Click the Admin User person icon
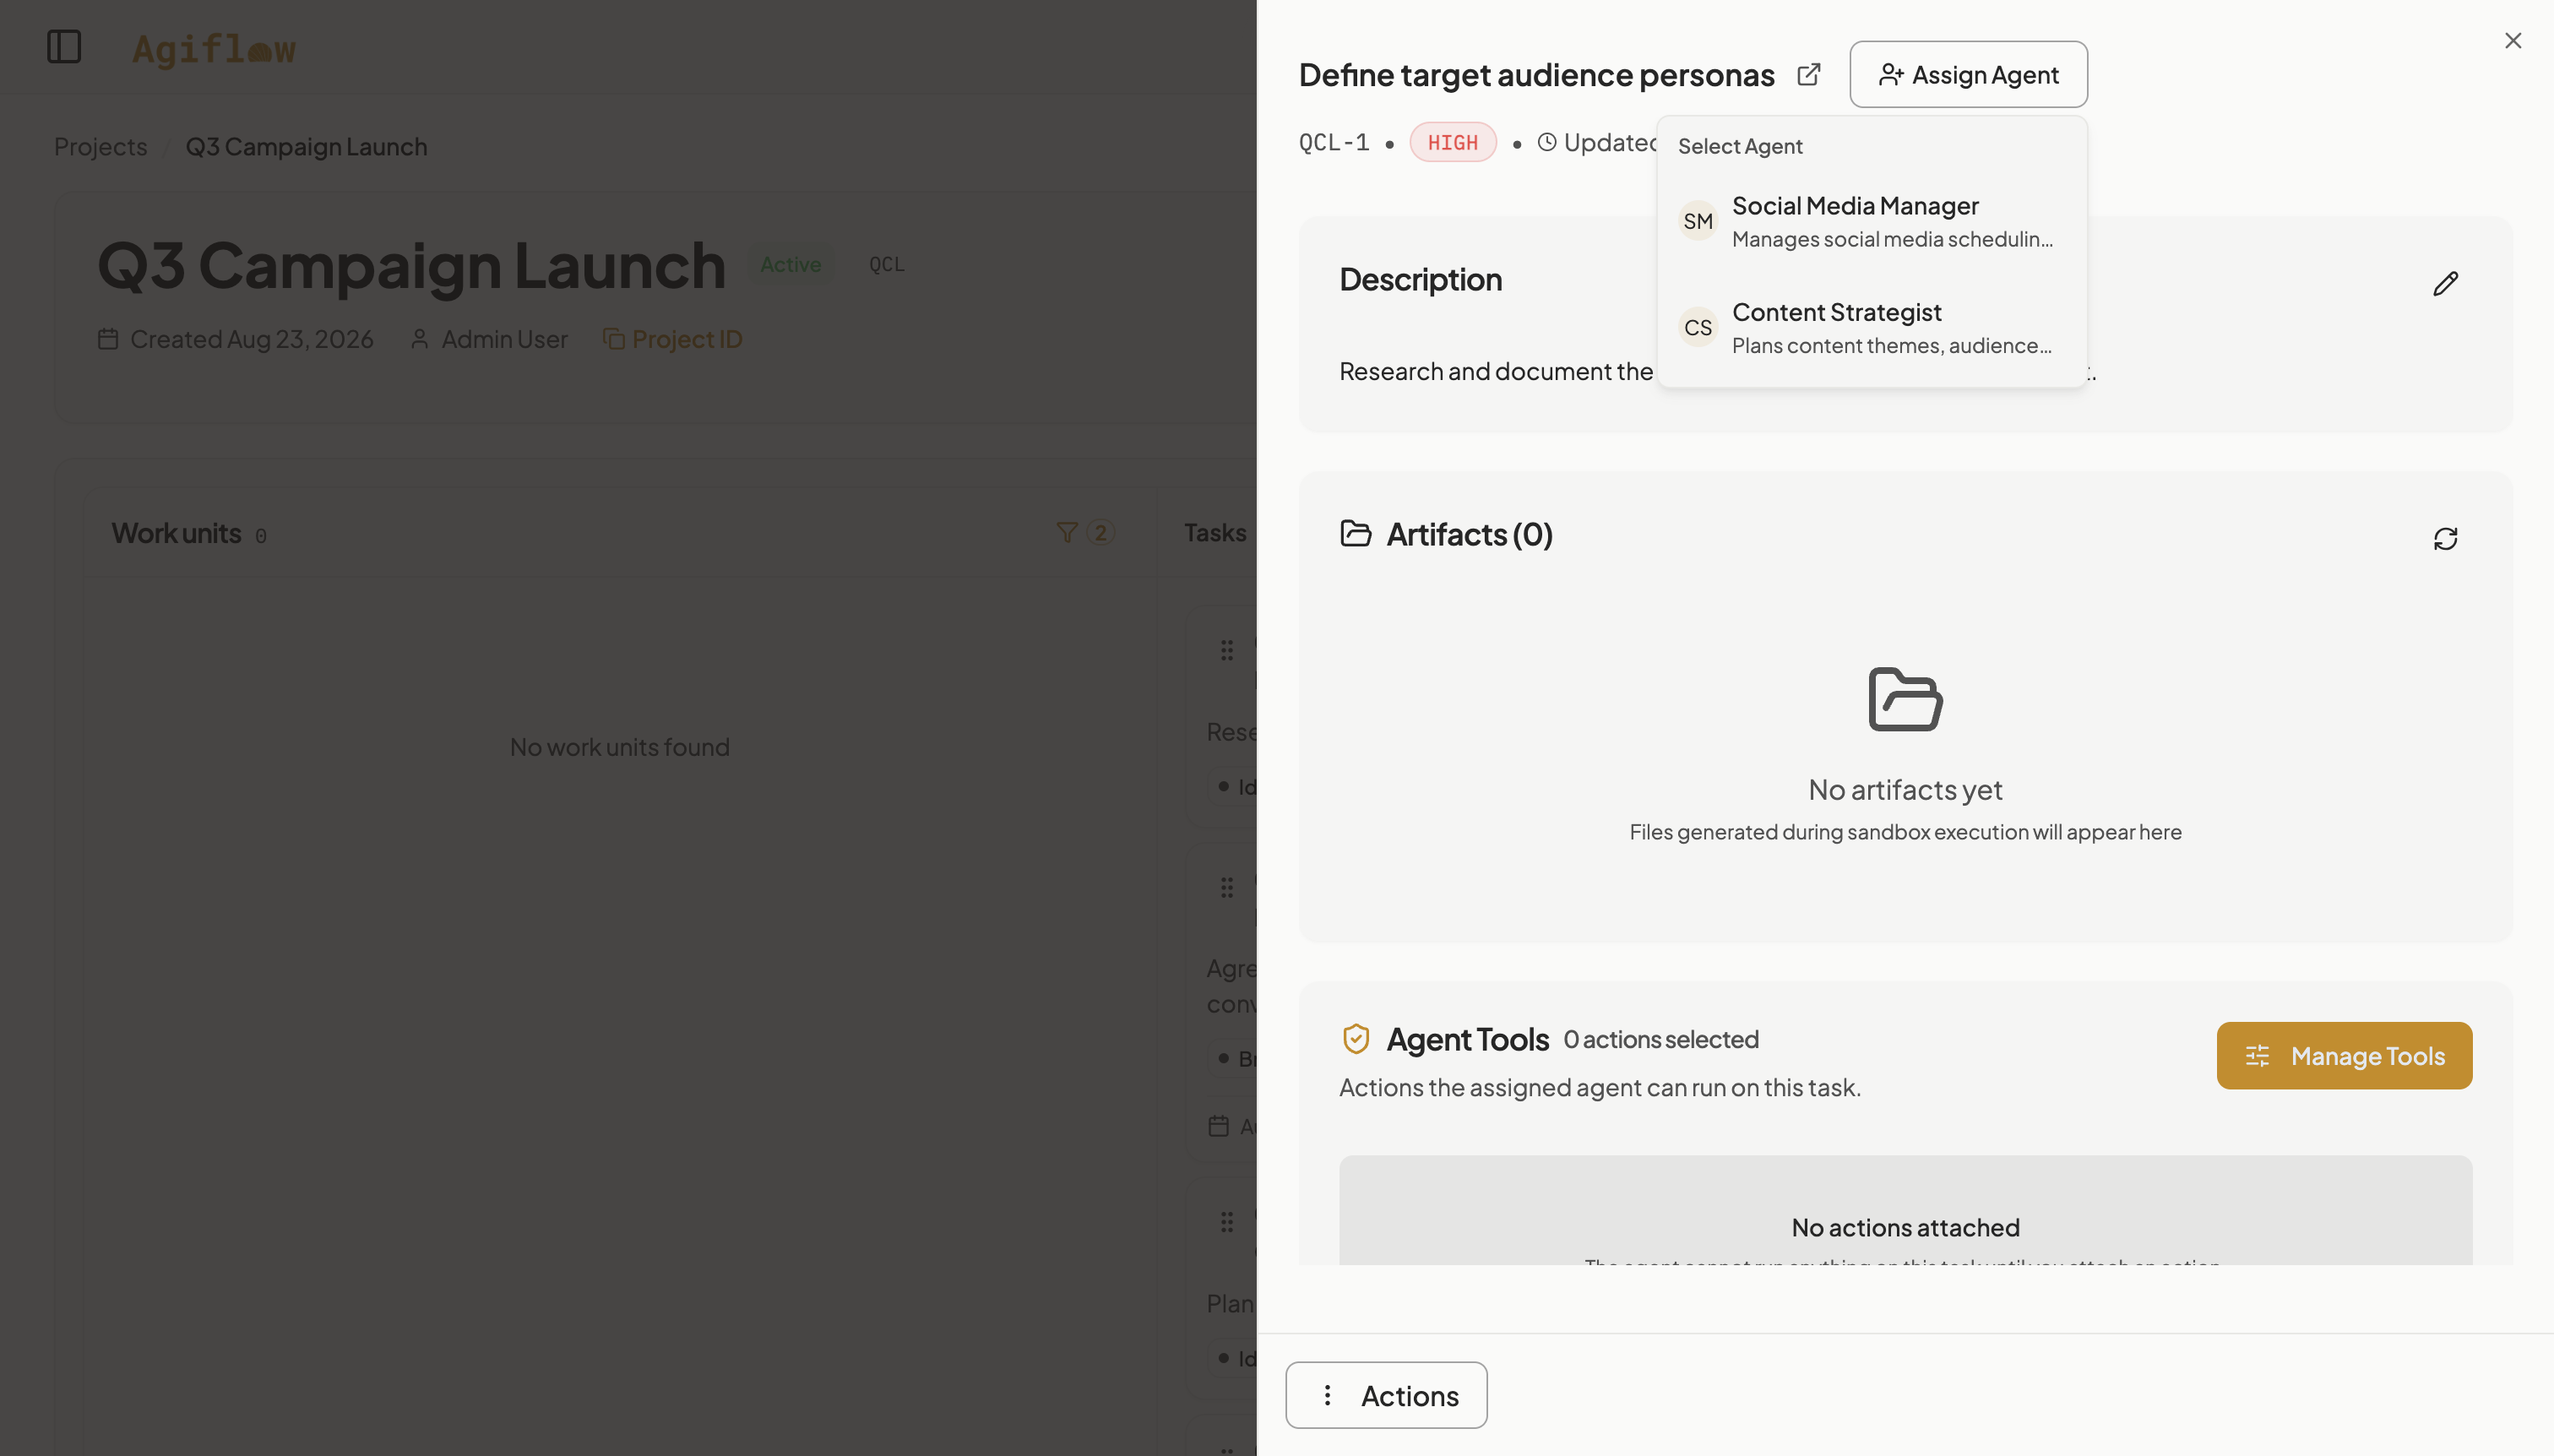 (x=420, y=340)
